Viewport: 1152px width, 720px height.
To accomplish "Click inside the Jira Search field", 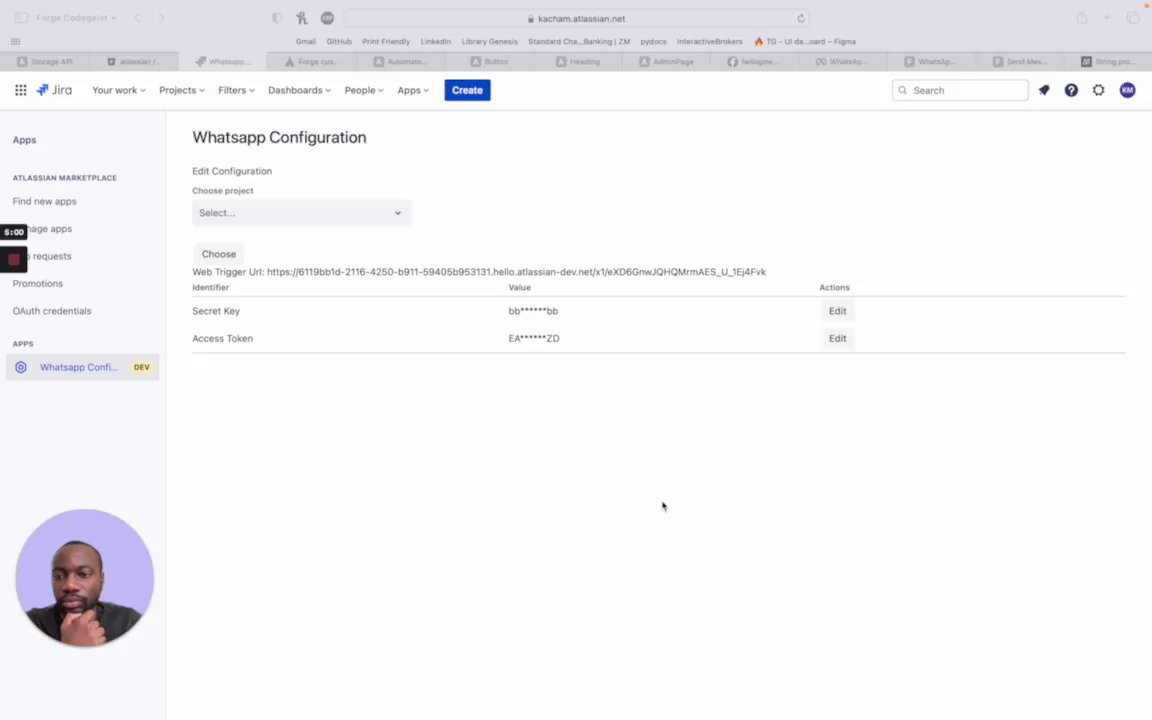I will (960, 90).
